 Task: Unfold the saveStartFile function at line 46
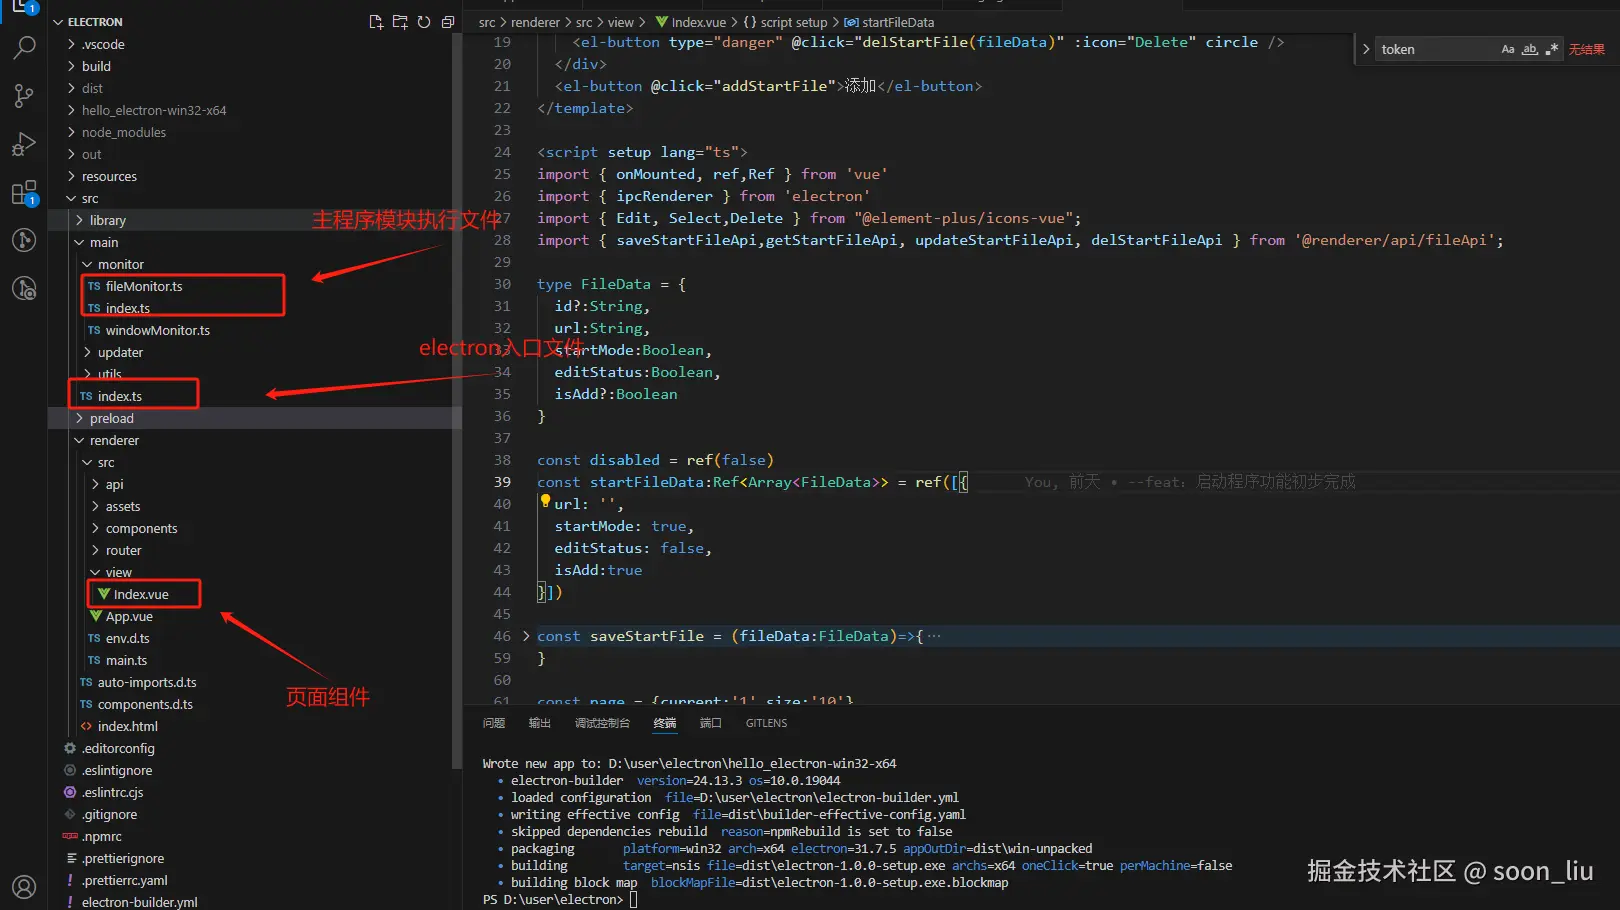pyautogui.click(x=526, y=636)
